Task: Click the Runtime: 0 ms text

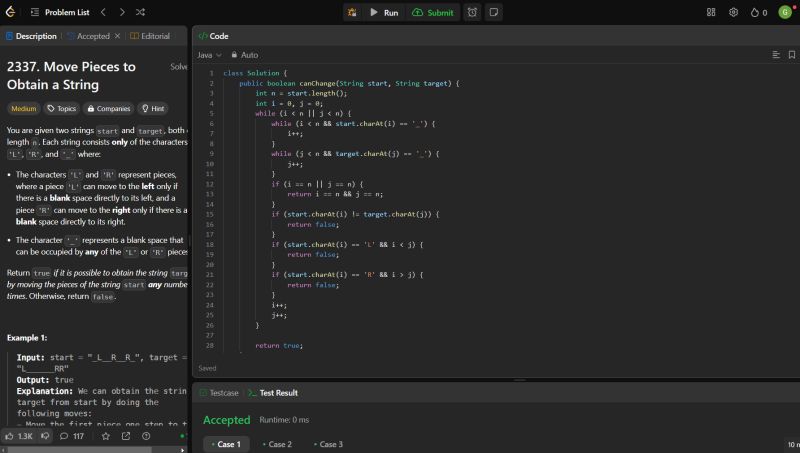Action: (x=284, y=420)
